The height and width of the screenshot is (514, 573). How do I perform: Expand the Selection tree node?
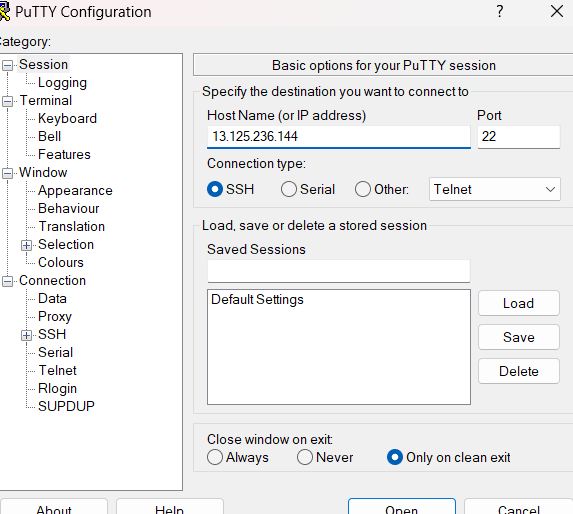click(26, 245)
